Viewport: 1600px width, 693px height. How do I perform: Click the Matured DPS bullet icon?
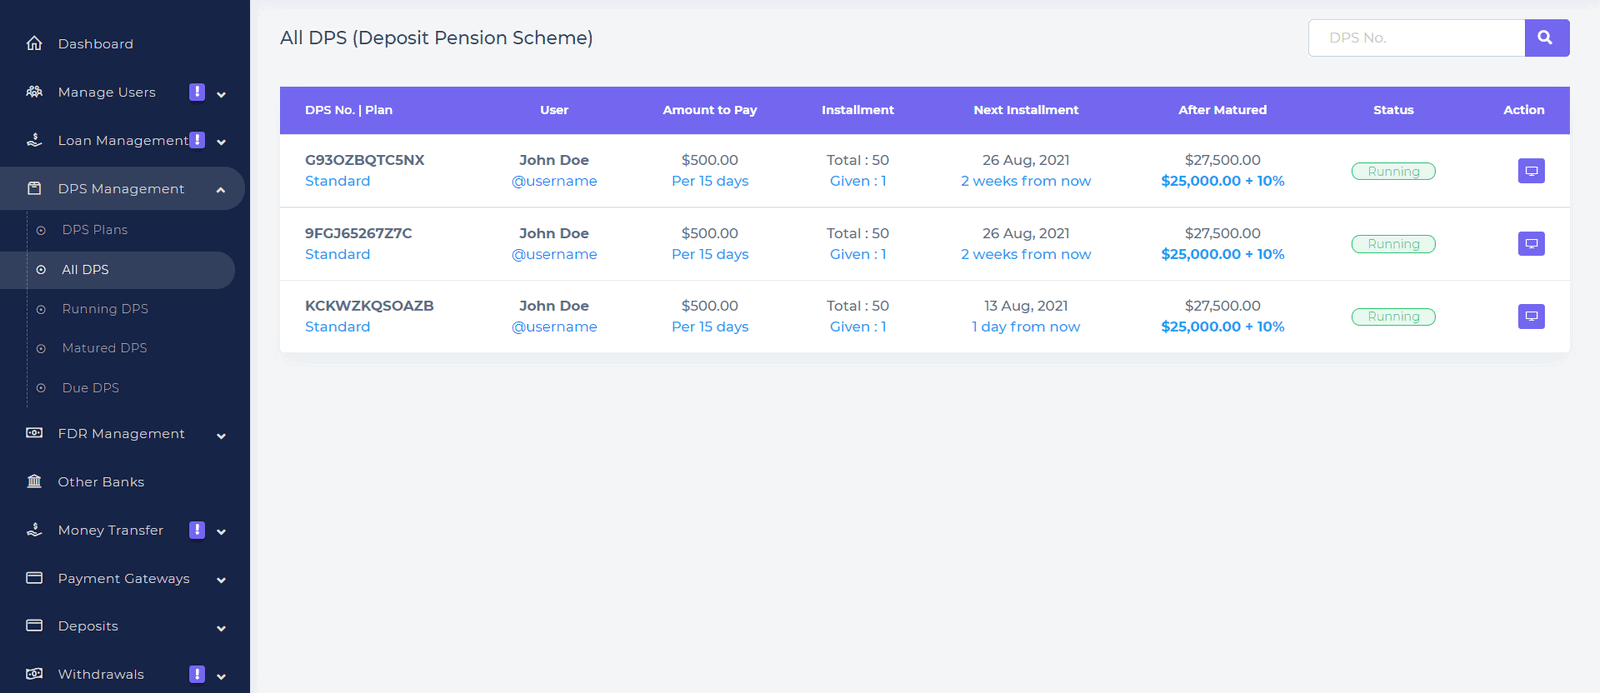click(x=41, y=348)
